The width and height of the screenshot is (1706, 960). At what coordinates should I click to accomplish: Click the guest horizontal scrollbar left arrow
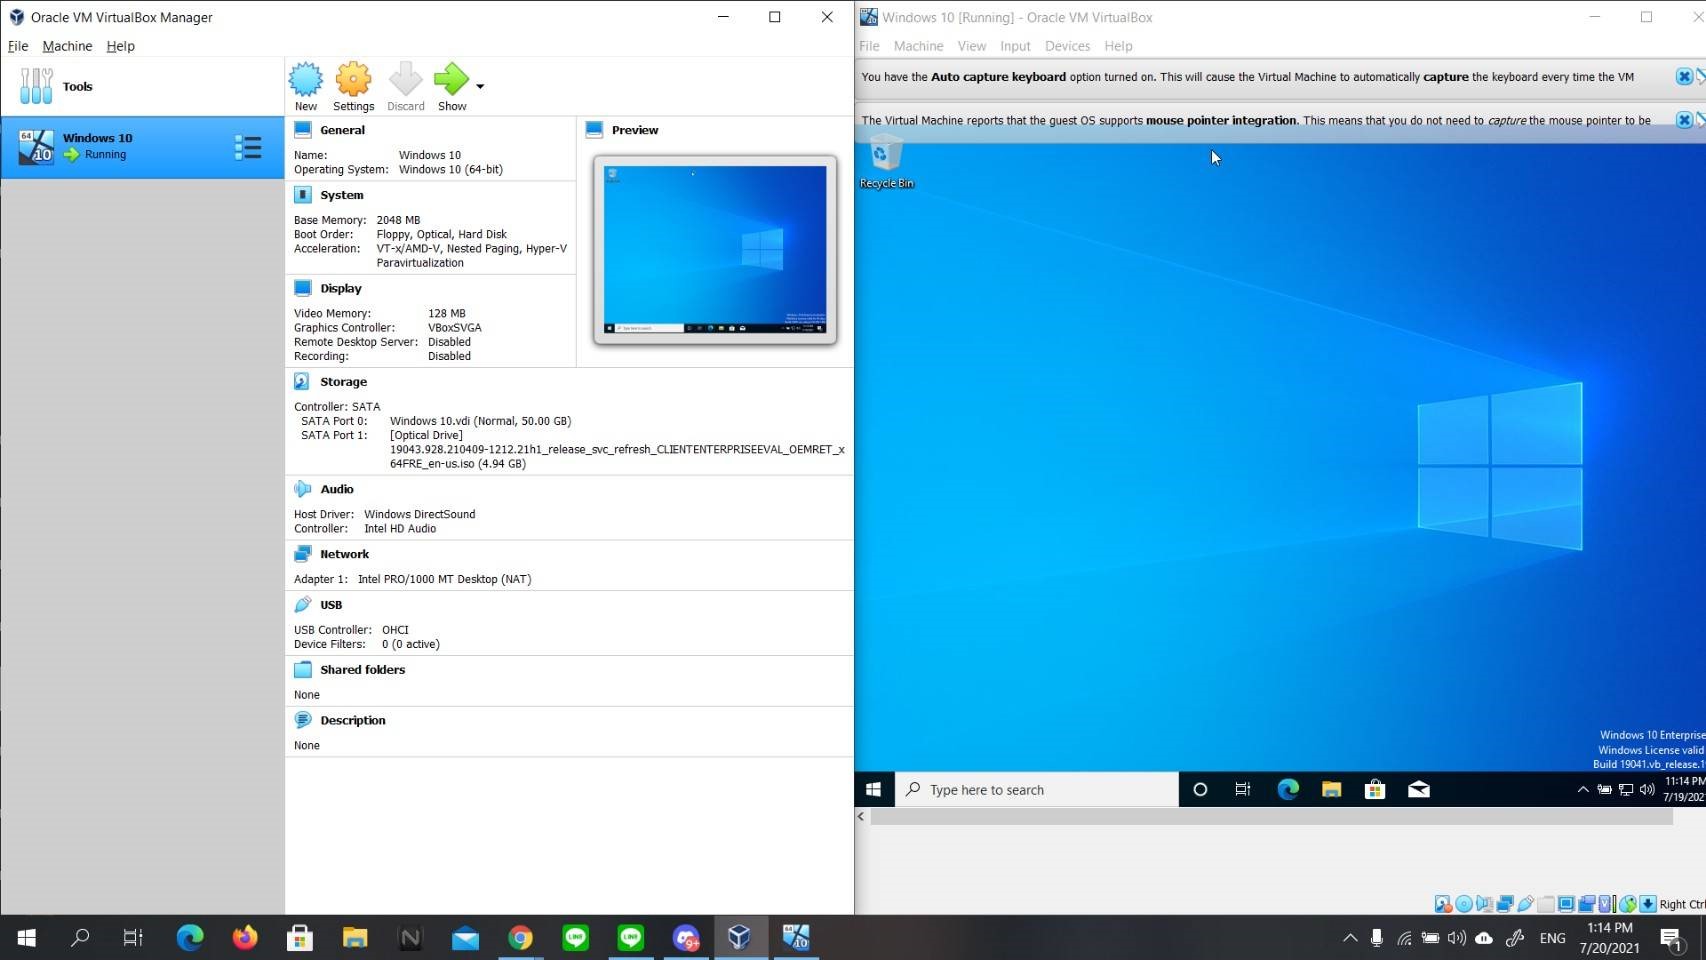point(861,817)
